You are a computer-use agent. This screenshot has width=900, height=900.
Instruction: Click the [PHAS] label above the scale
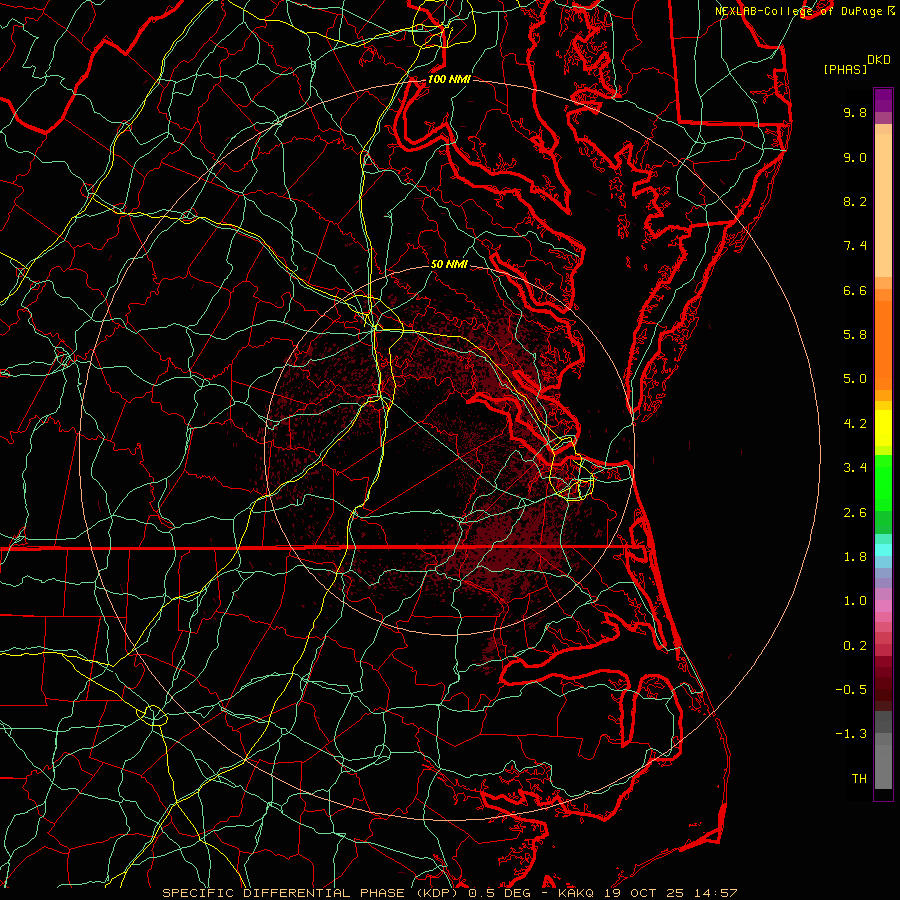tap(845, 69)
